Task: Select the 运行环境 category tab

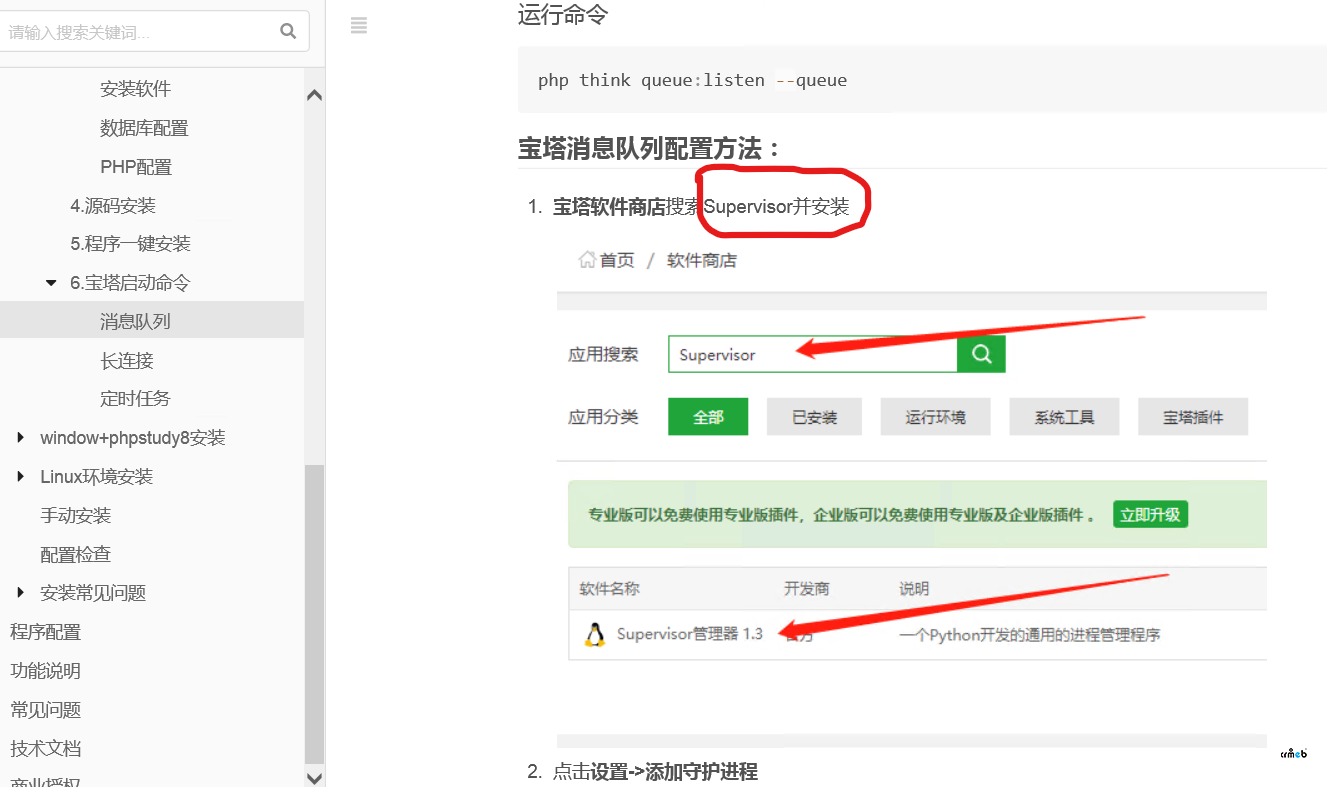Action: pyautogui.click(x=935, y=417)
